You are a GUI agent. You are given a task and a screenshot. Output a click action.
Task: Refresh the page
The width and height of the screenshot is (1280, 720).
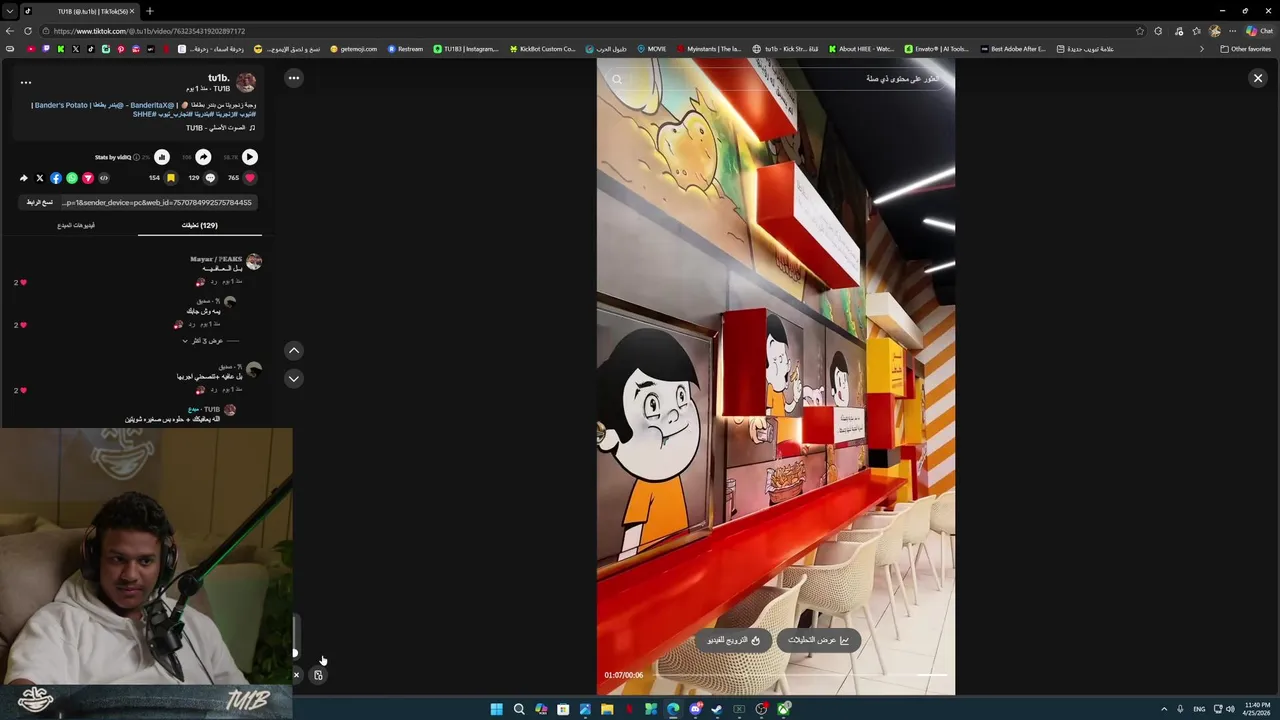(x=28, y=31)
